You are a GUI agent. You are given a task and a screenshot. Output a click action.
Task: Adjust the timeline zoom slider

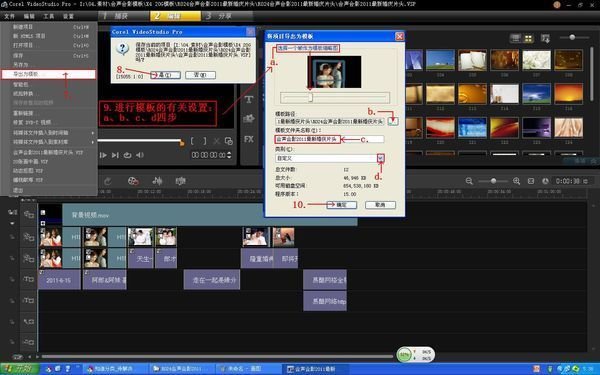coord(493,181)
